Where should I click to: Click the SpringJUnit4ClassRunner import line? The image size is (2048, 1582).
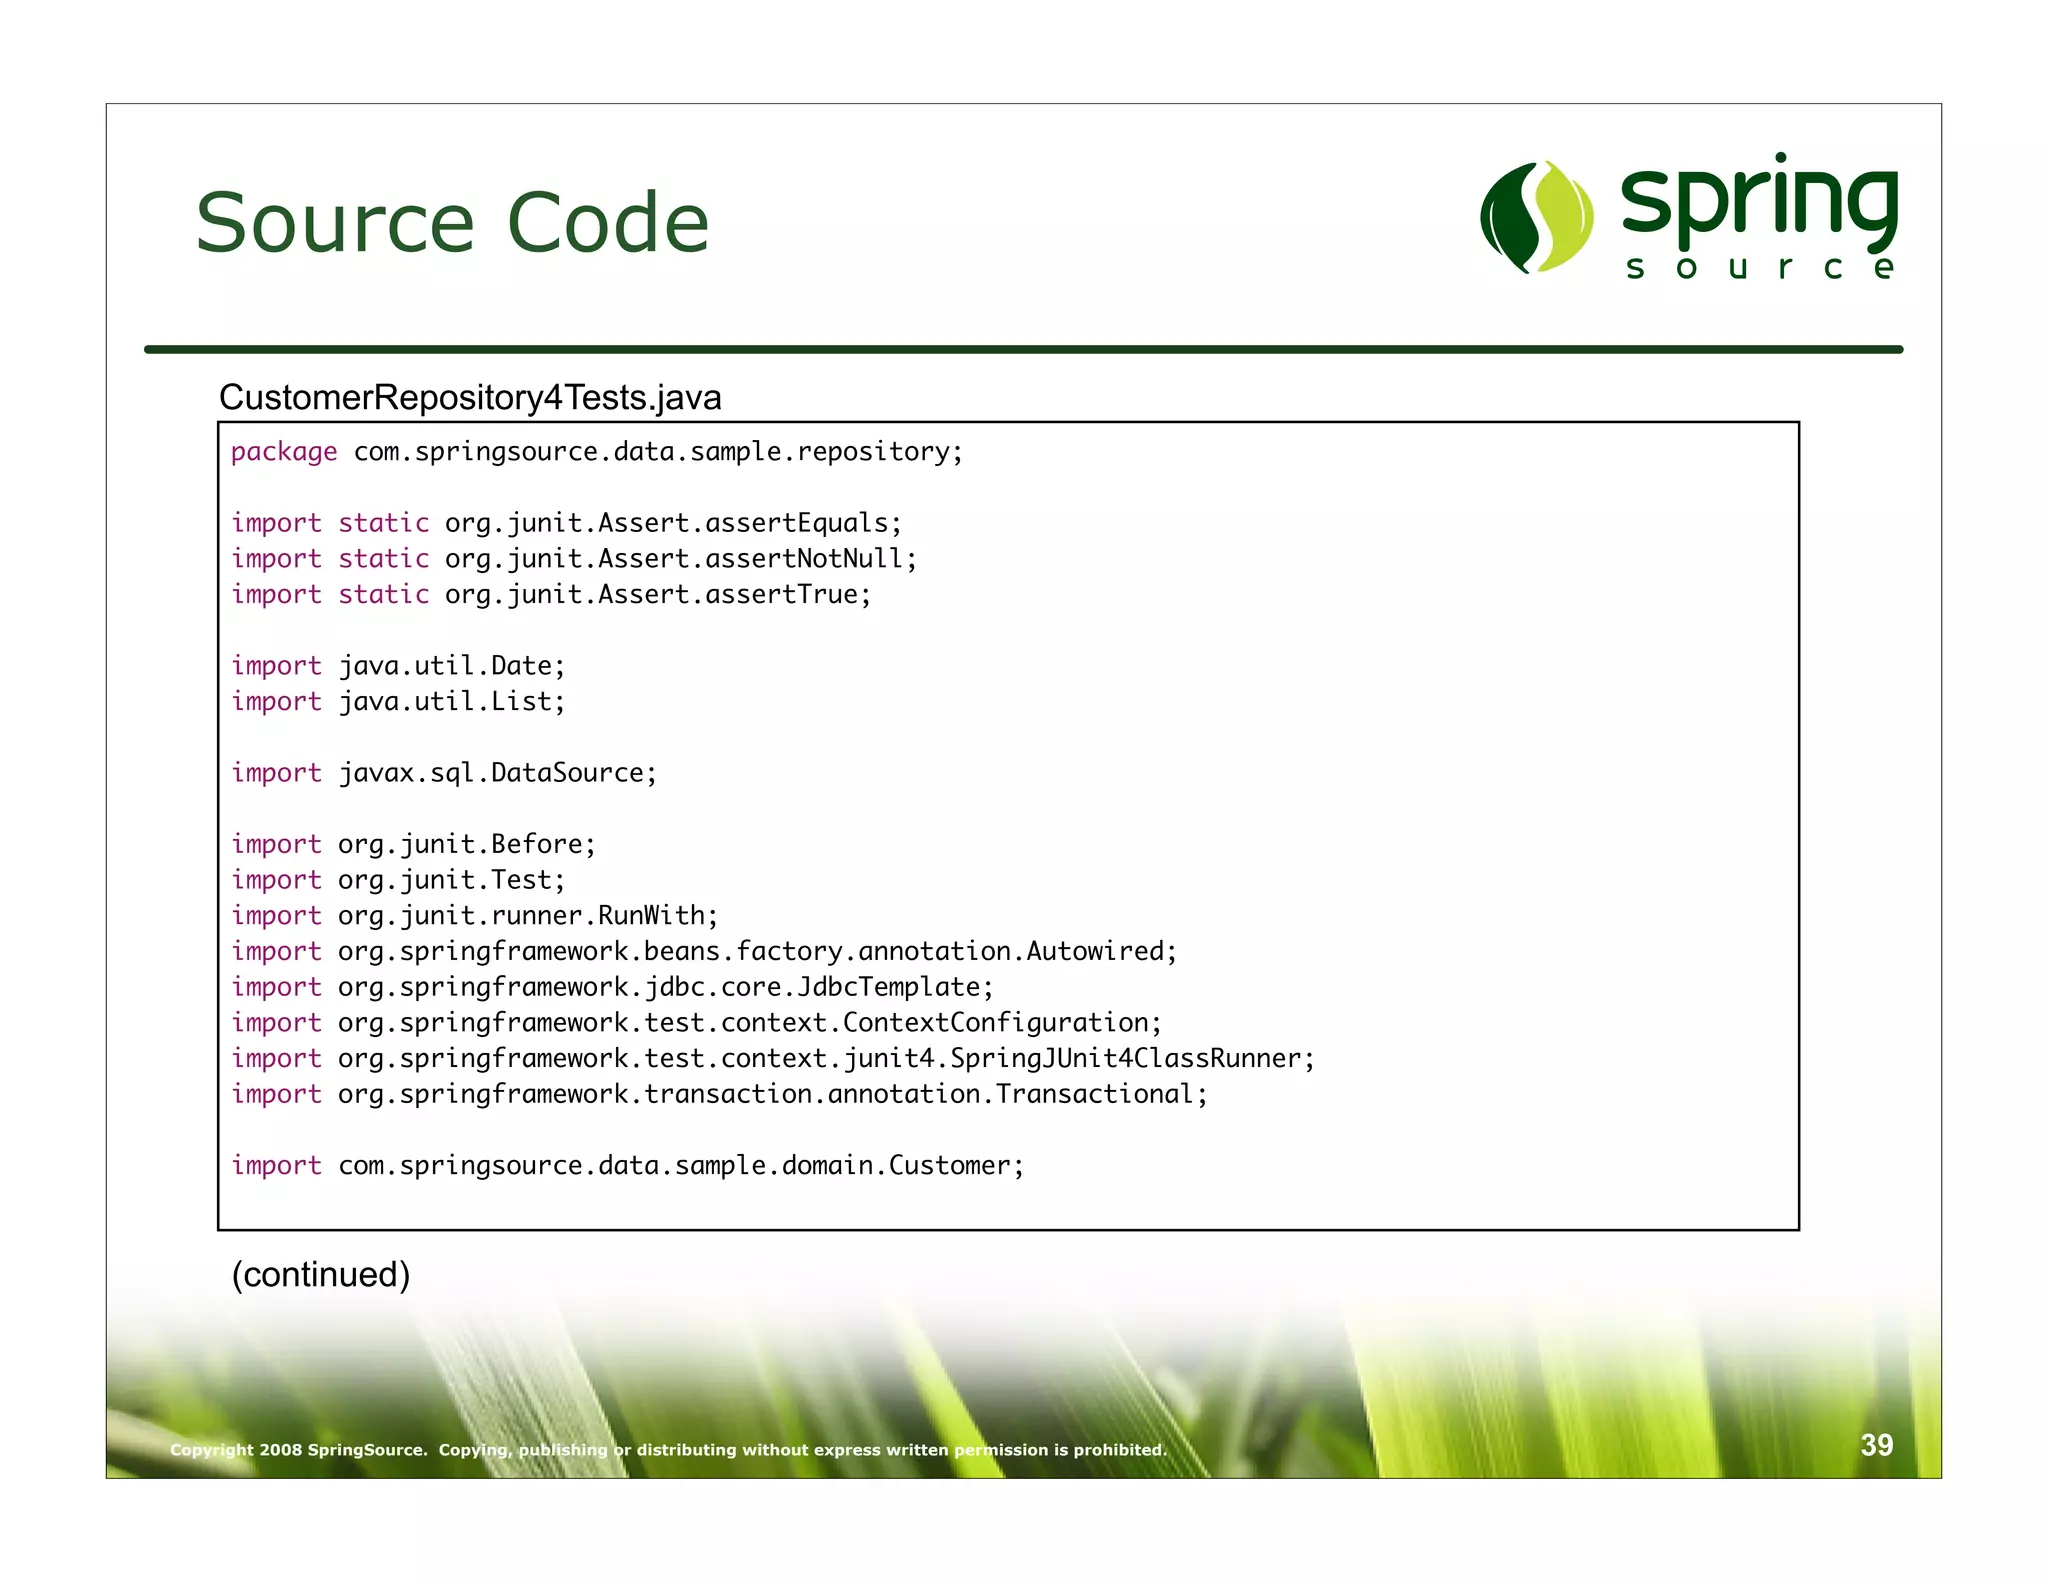772,1058
